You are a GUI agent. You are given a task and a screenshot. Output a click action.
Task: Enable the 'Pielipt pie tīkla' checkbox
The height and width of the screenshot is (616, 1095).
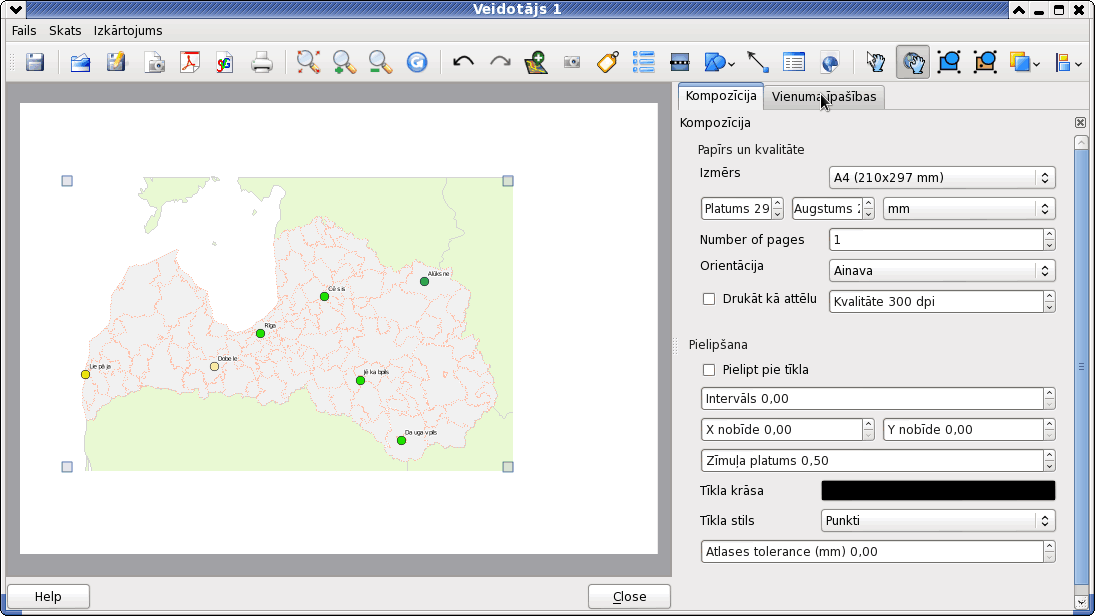(x=709, y=370)
